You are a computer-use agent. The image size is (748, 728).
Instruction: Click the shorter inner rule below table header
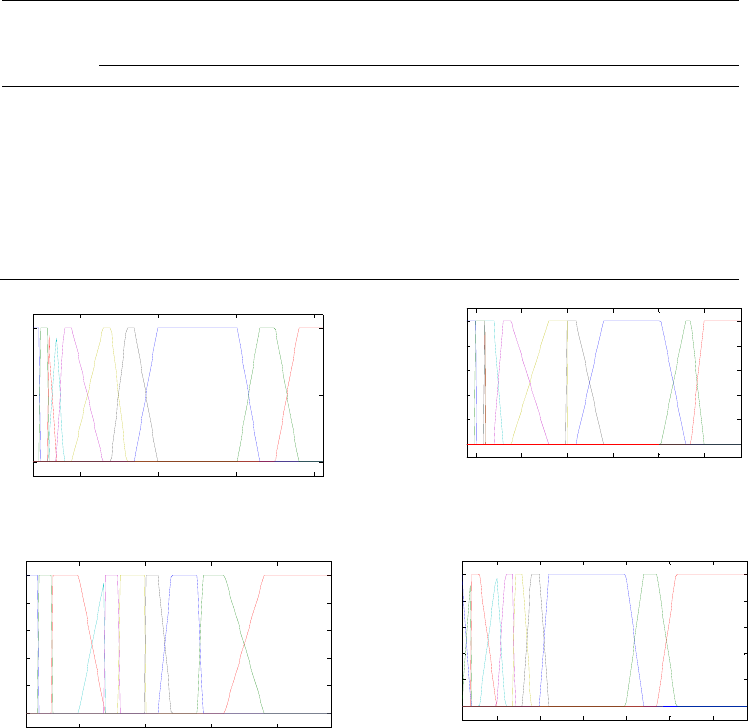(418, 66)
